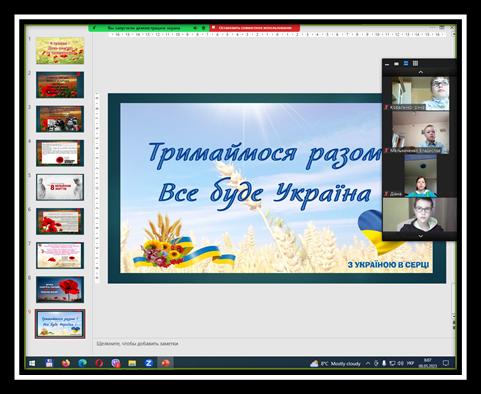Open Viber from the taskbar
Image resolution: width=481 pixels, height=394 pixels.
pyautogui.click(x=116, y=363)
